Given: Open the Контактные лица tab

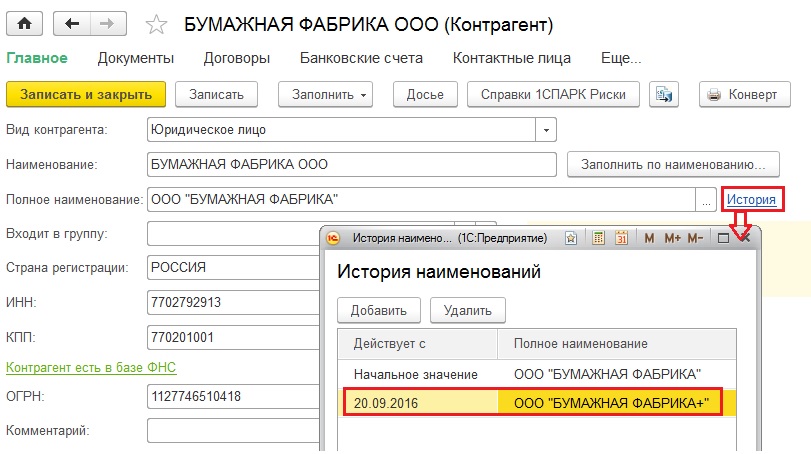Looking at the screenshot, I should (512, 58).
